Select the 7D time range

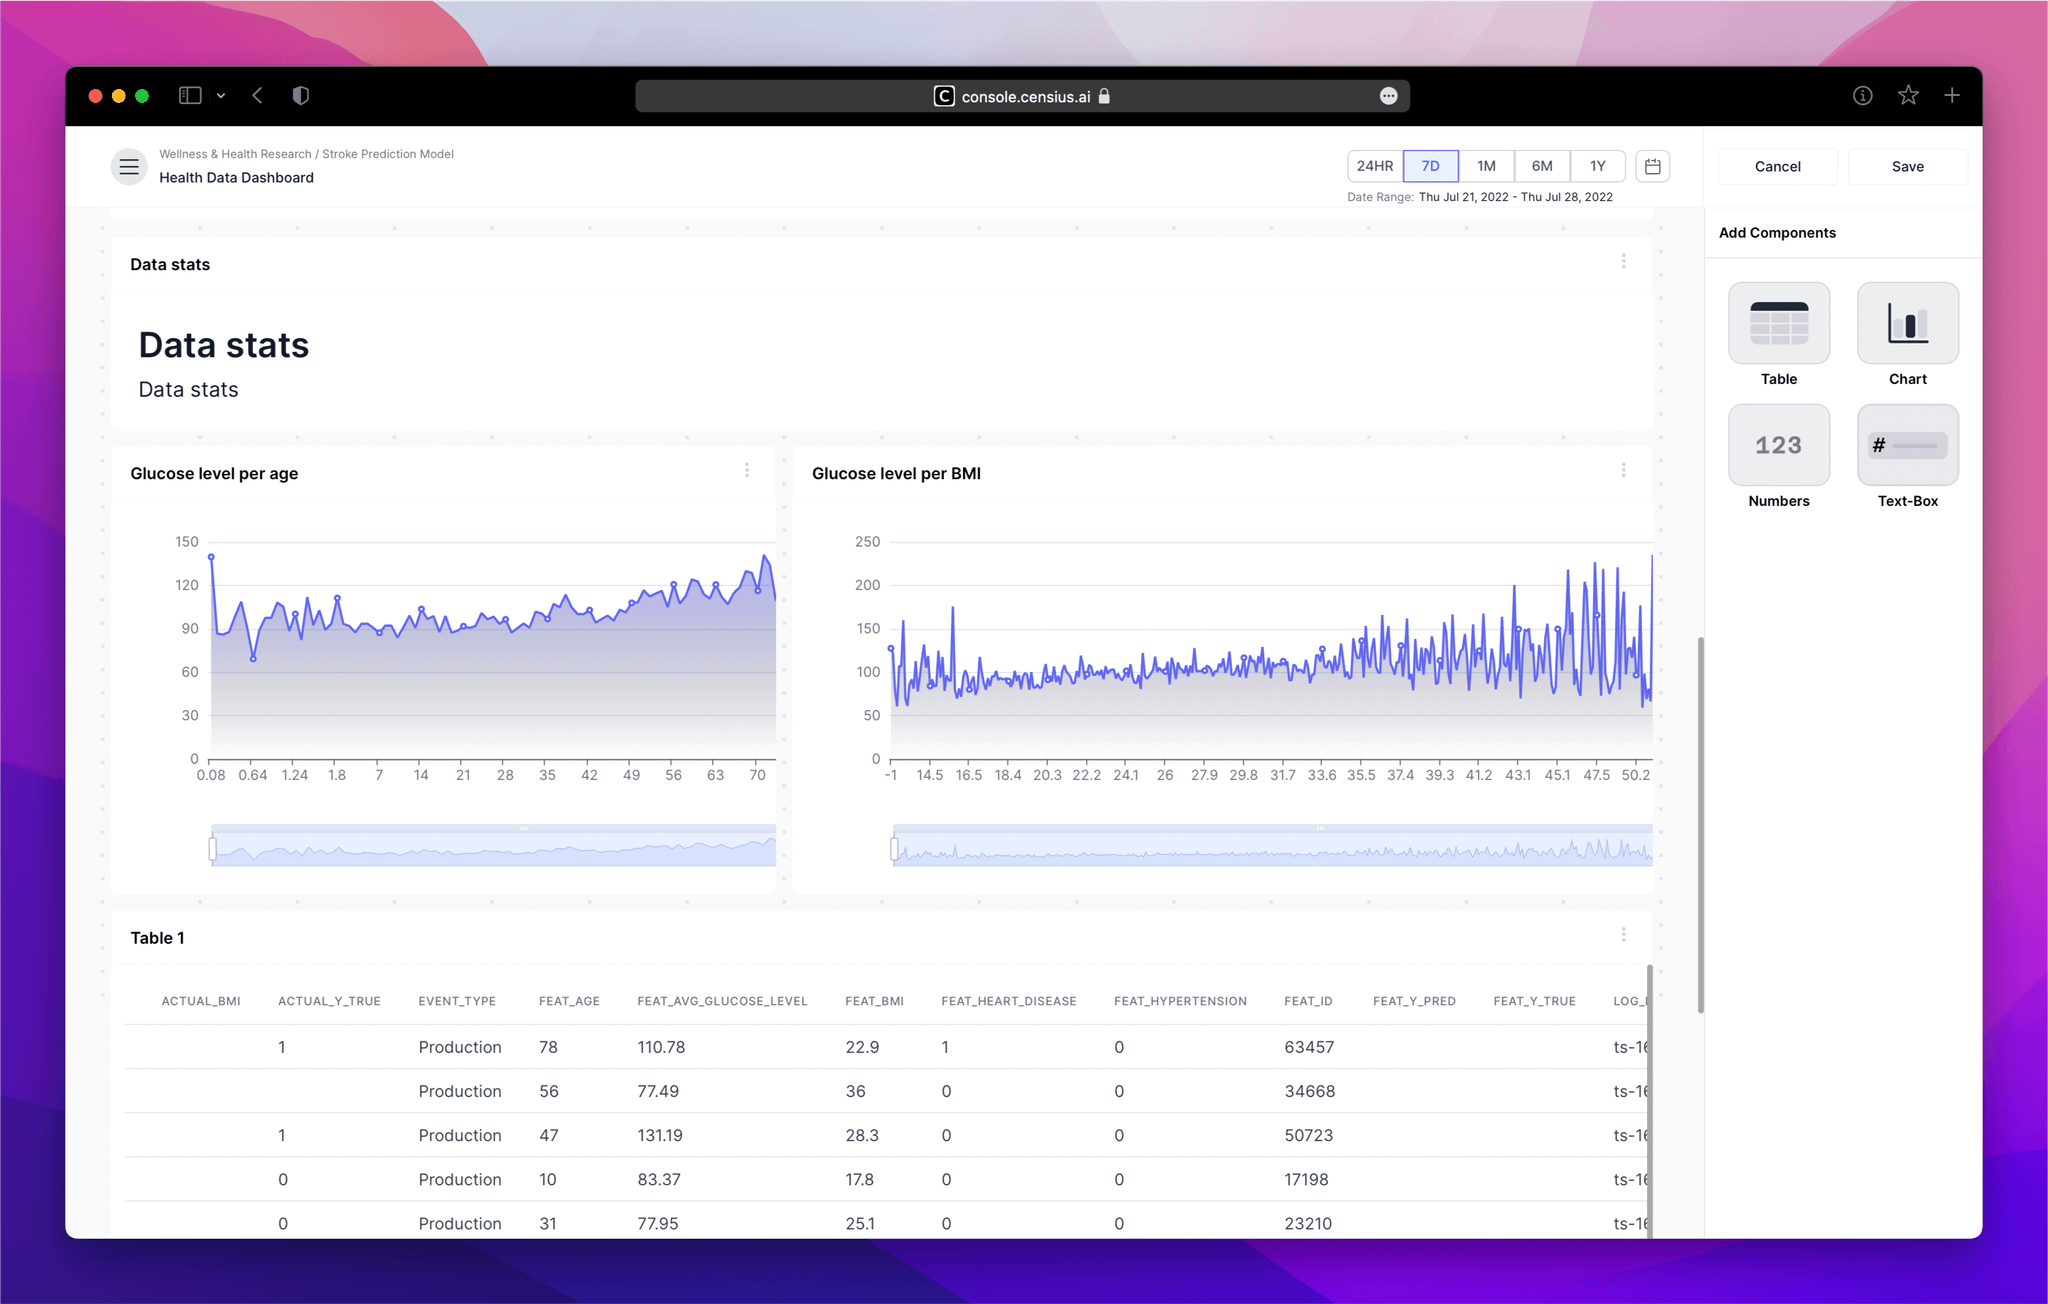(x=1431, y=166)
